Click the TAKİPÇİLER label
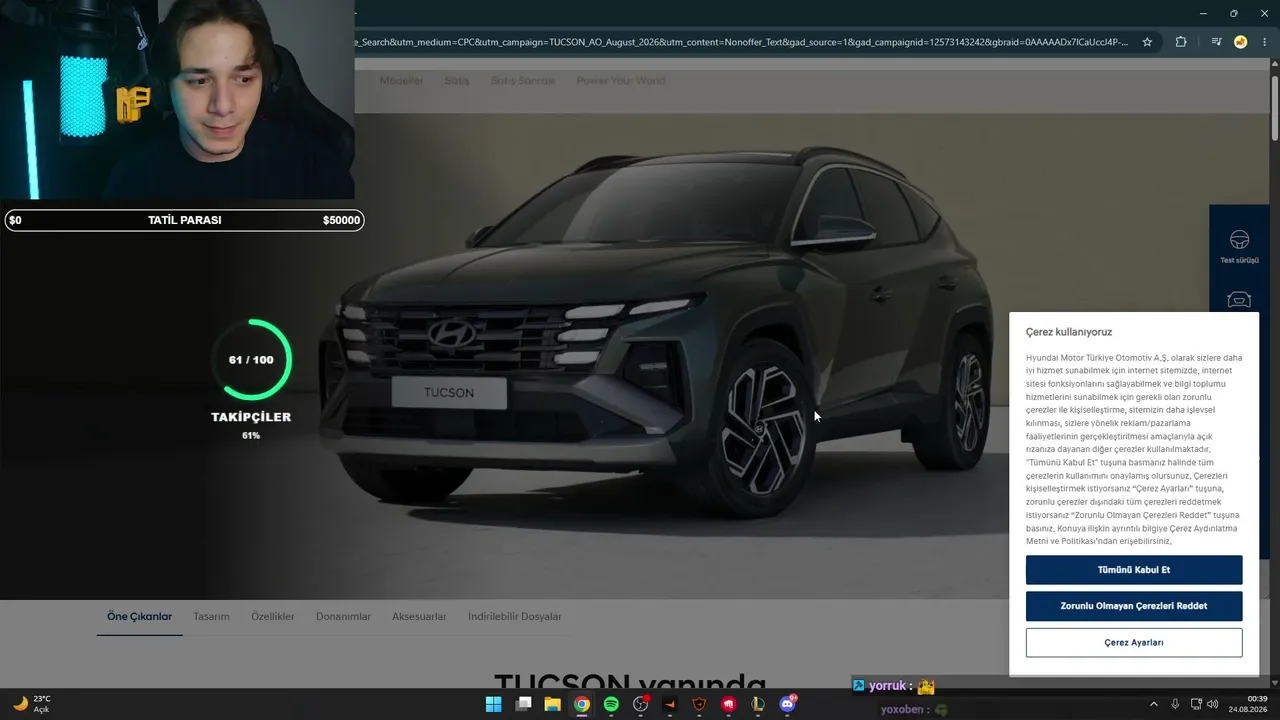 (251, 417)
